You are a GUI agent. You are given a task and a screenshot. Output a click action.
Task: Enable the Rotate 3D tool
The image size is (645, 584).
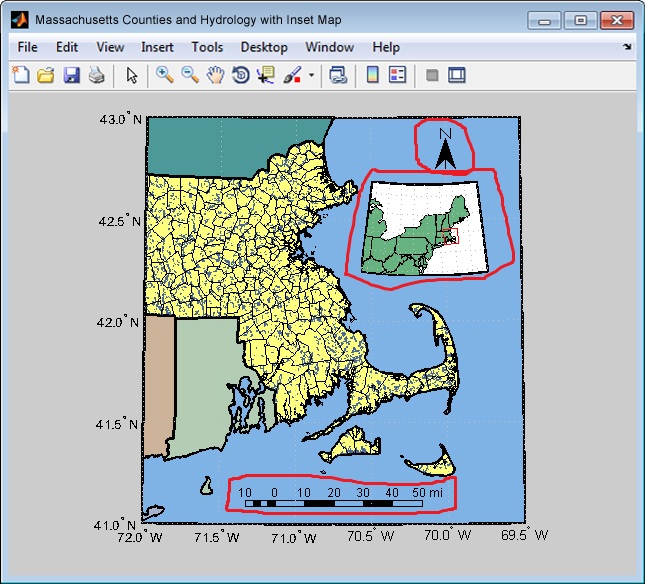click(x=240, y=75)
